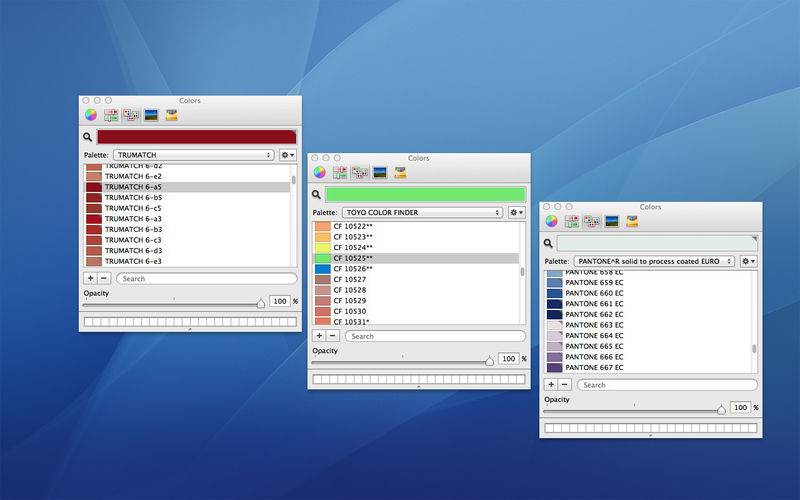Screen dimensions: 800x500
Task: Click dark red current color bar
Action: [x=196, y=137]
